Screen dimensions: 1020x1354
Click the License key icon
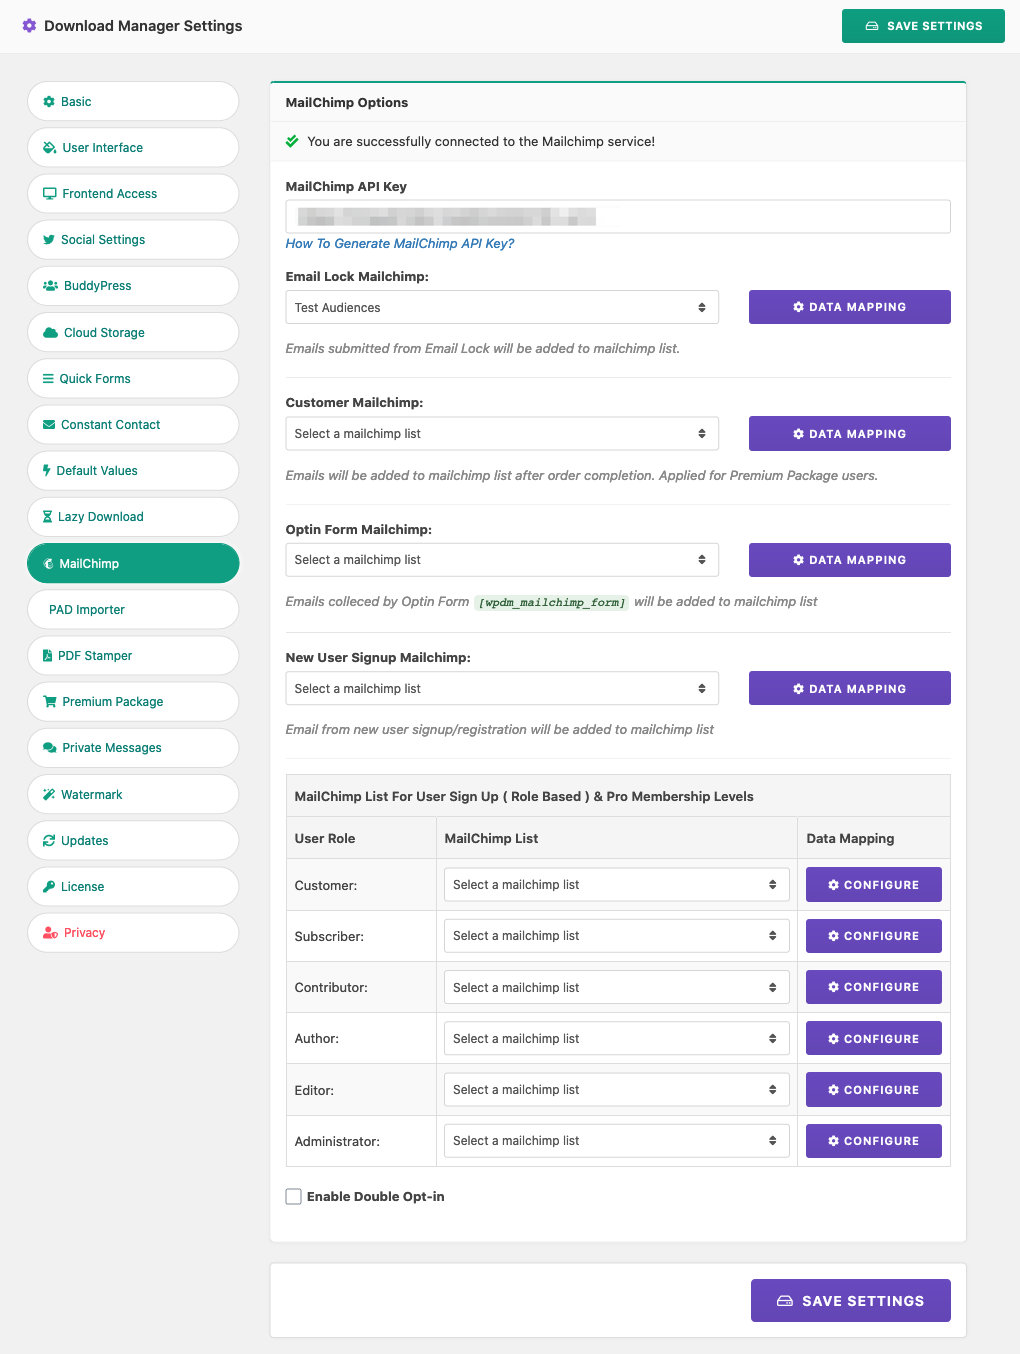click(x=48, y=886)
